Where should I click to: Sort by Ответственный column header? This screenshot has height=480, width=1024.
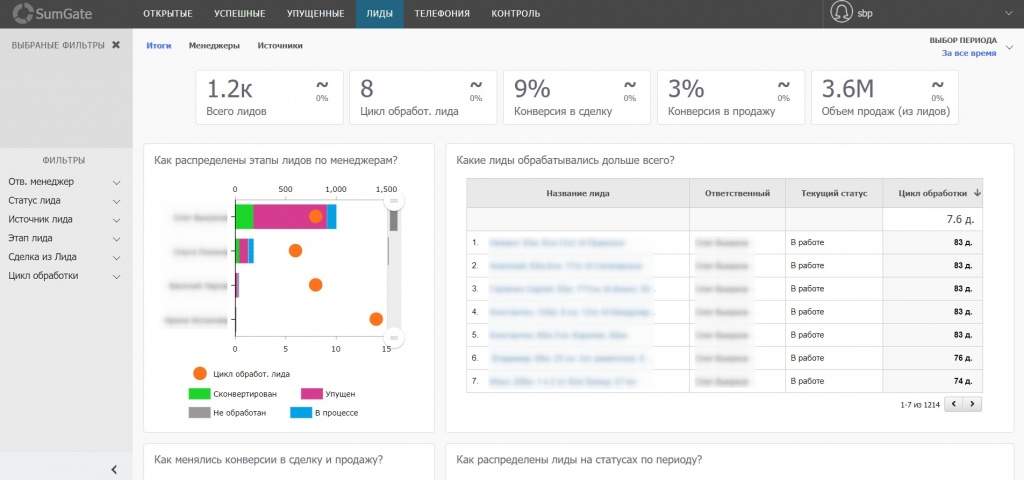tap(737, 193)
